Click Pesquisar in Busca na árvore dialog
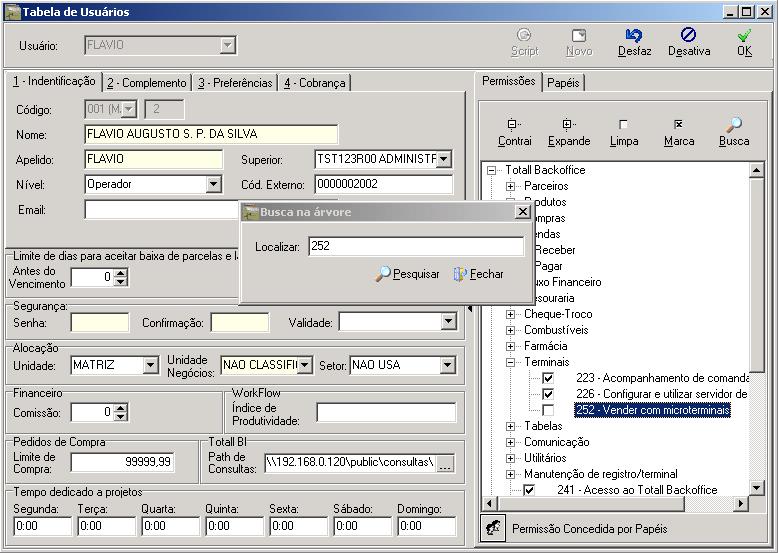 [x=407, y=274]
